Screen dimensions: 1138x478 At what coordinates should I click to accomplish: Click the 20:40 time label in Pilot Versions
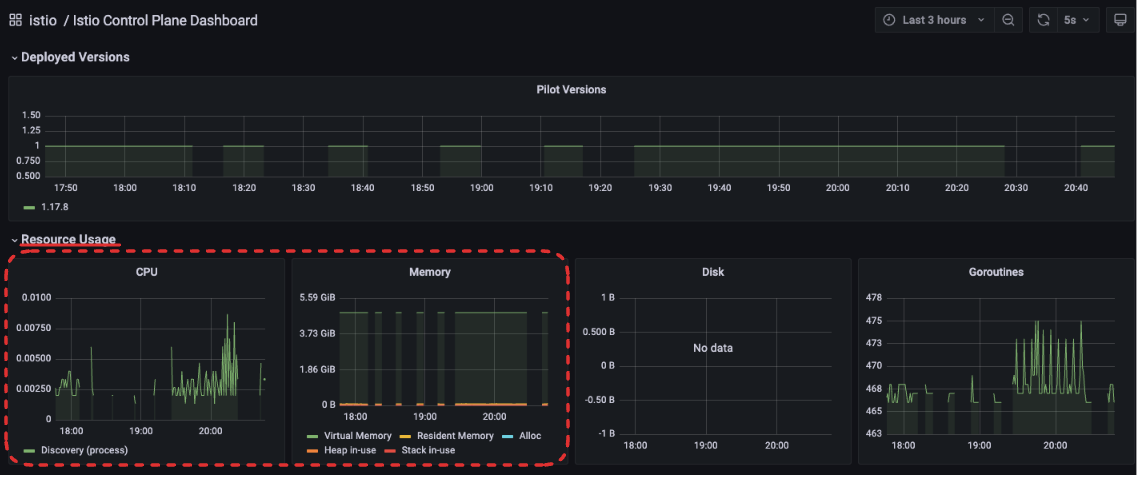point(1076,187)
